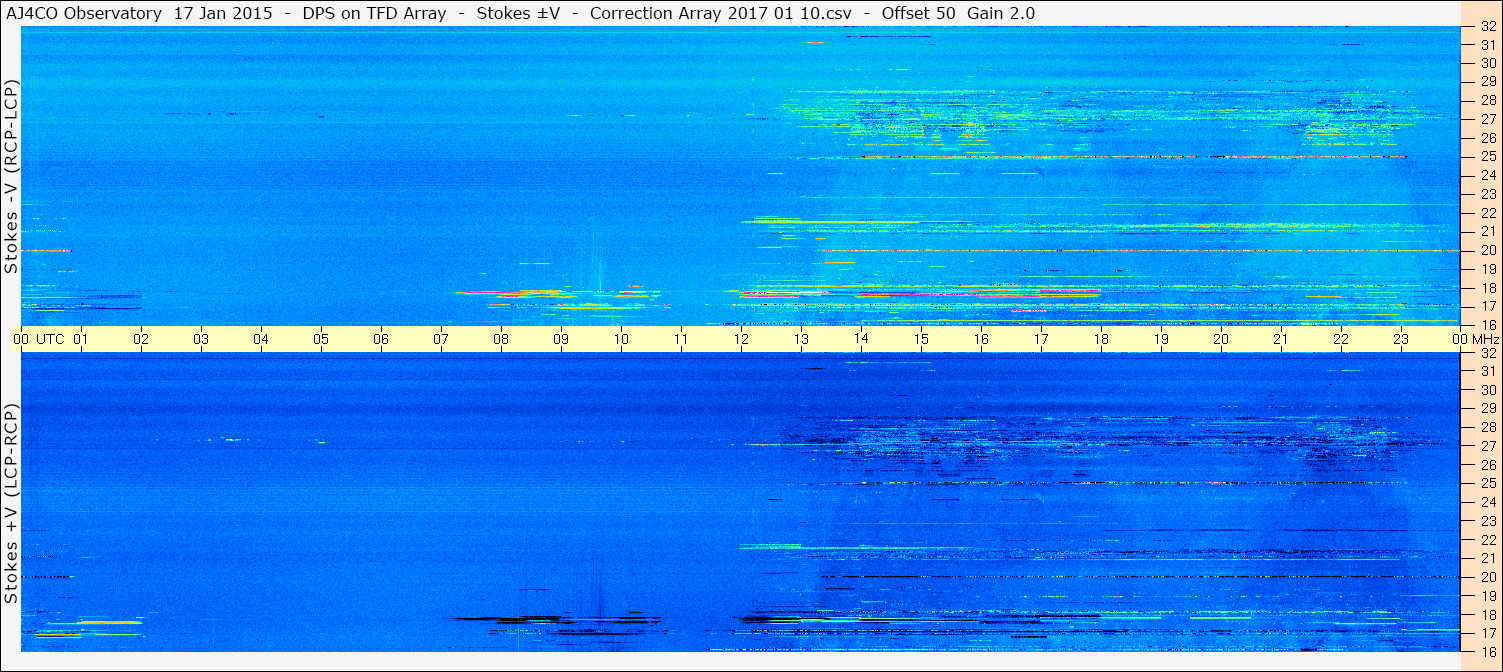This screenshot has height=672, width=1503.
Task: Click the 11 hour marker on the time axis
Action: click(x=681, y=340)
